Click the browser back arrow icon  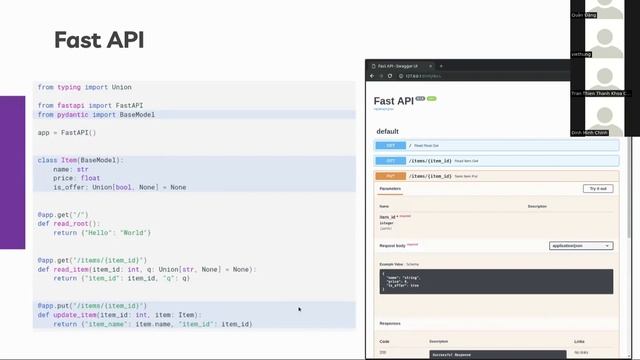point(372,76)
